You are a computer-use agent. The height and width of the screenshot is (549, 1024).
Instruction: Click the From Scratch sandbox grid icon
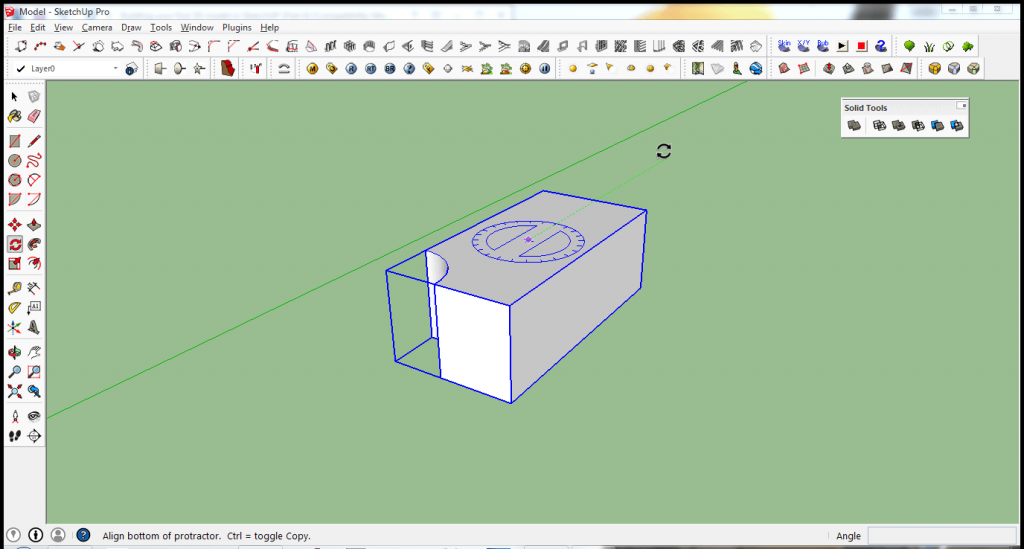point(804,69)
